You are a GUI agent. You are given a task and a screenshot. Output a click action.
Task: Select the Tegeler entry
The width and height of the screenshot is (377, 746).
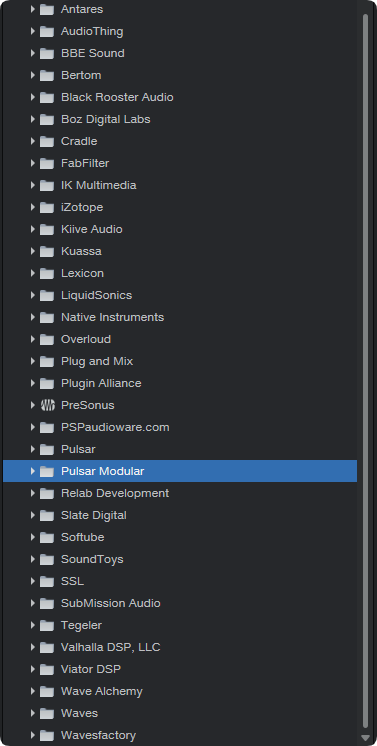180,625
